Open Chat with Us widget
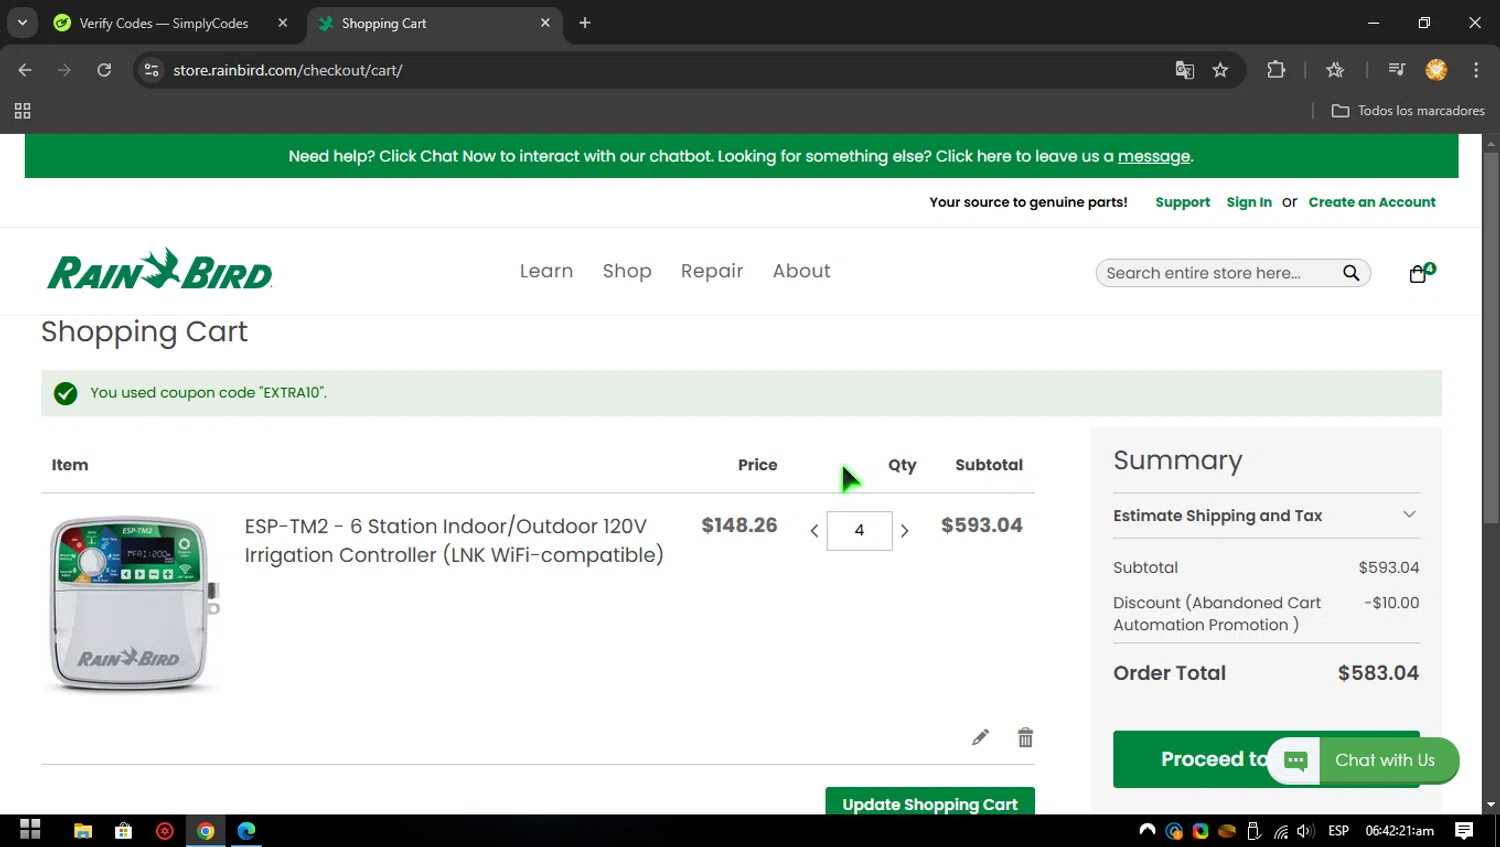 click(1363, 760)
